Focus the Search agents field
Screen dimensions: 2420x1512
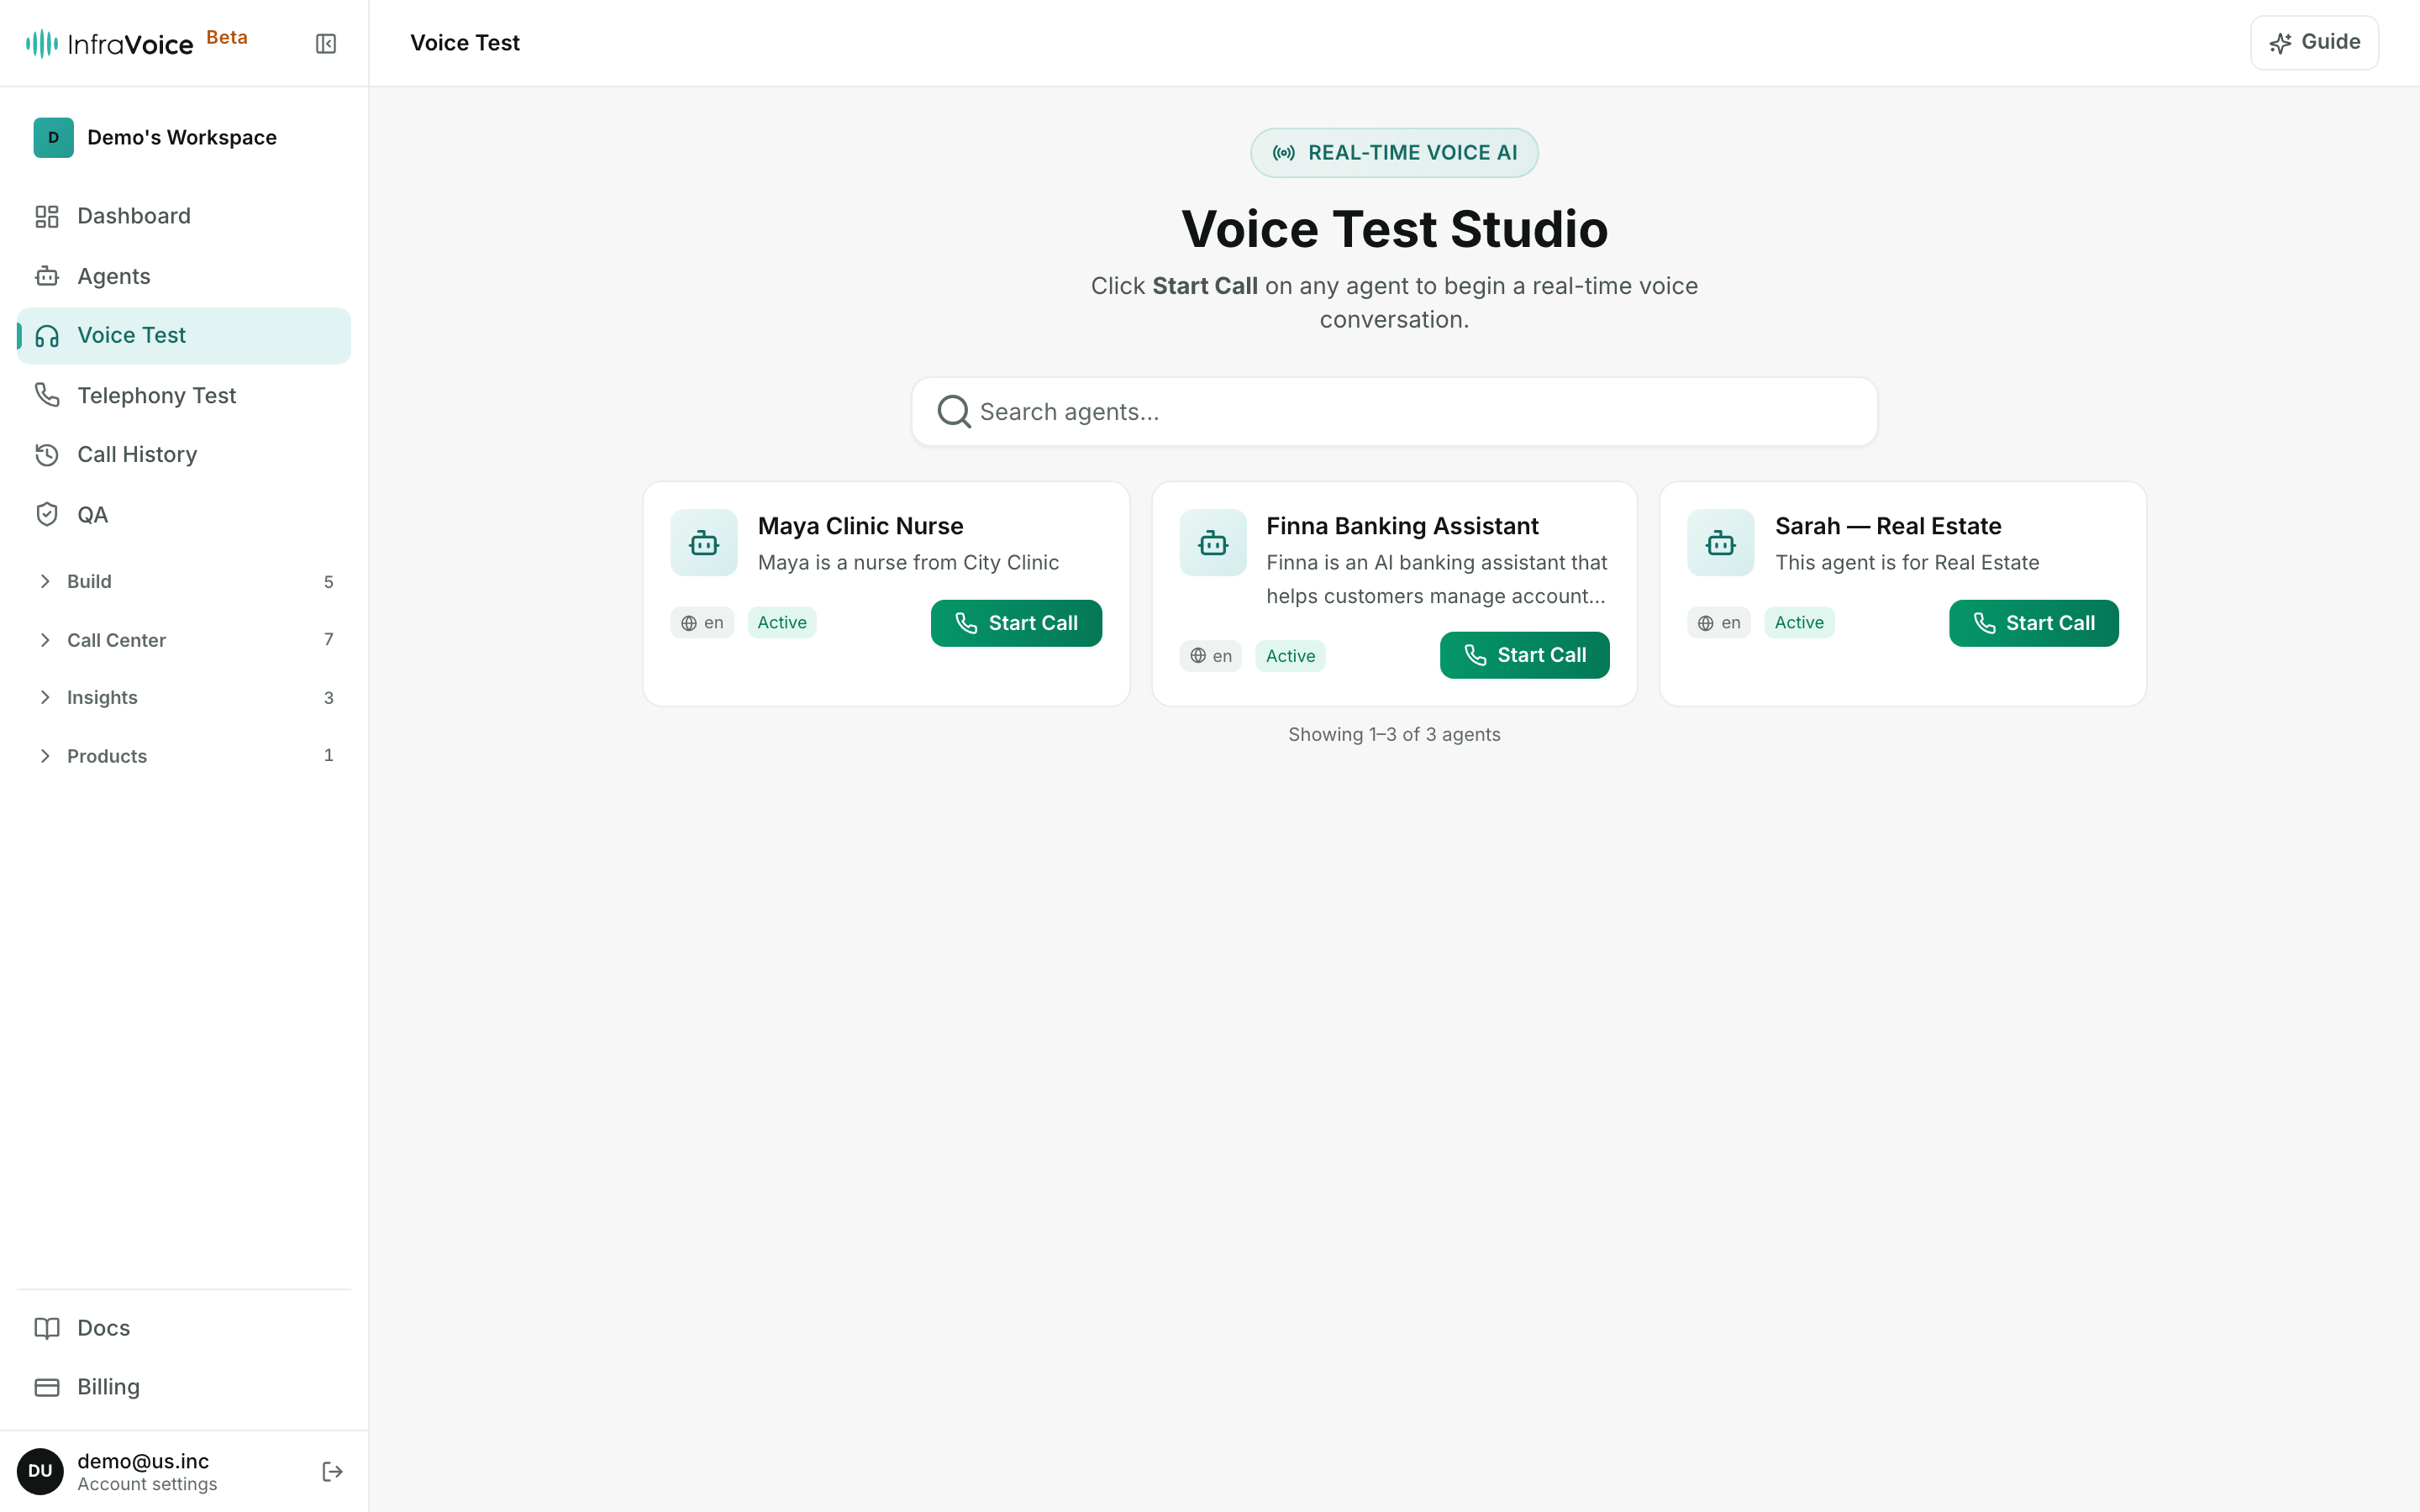1394,412
